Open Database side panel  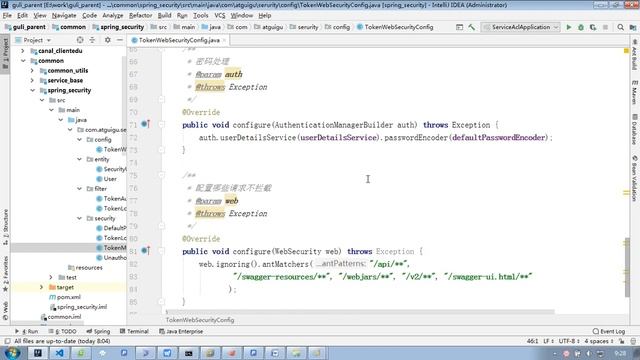[635, 129]
